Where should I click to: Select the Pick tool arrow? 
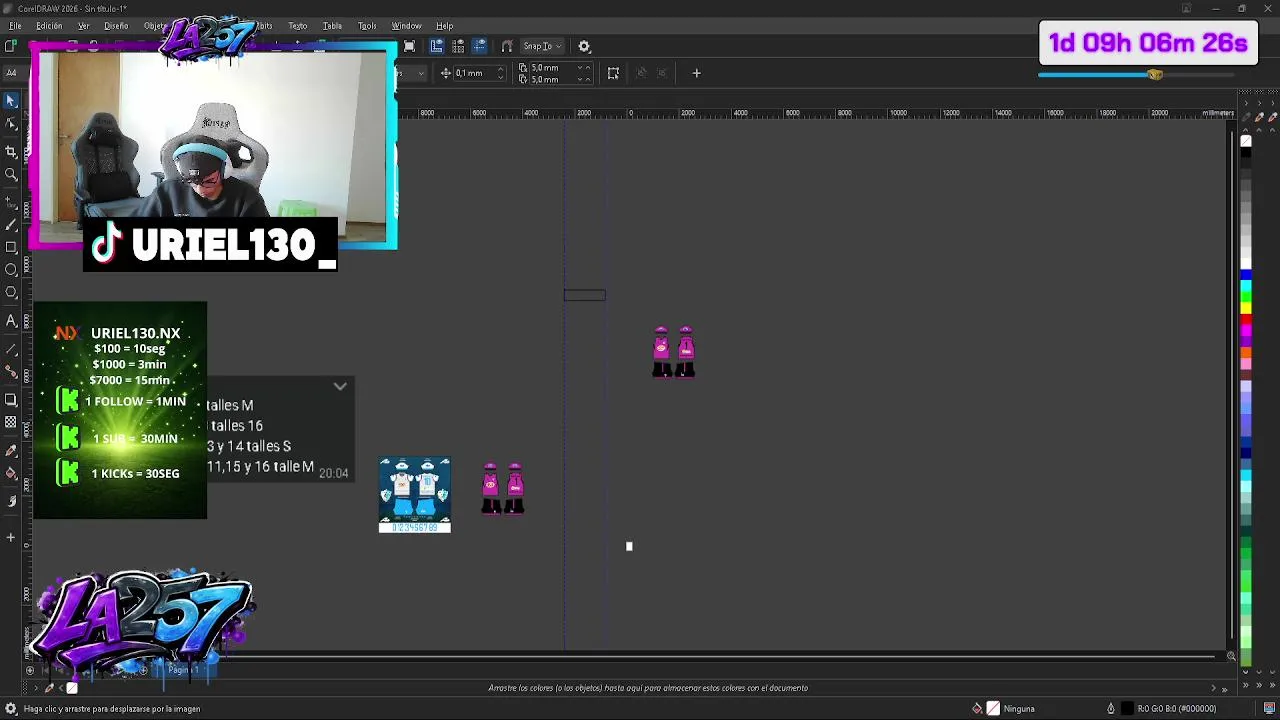tap(11, 101)
